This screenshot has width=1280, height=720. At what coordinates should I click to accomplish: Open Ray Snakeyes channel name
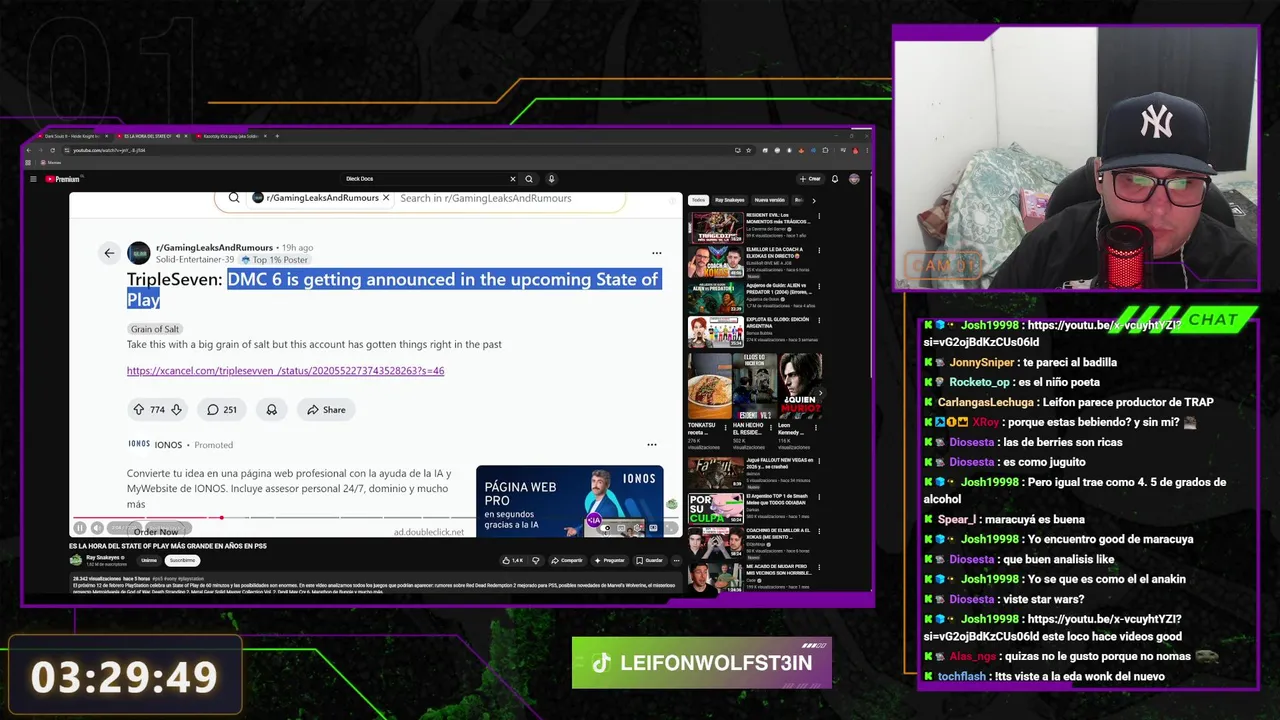click(103, 557)
